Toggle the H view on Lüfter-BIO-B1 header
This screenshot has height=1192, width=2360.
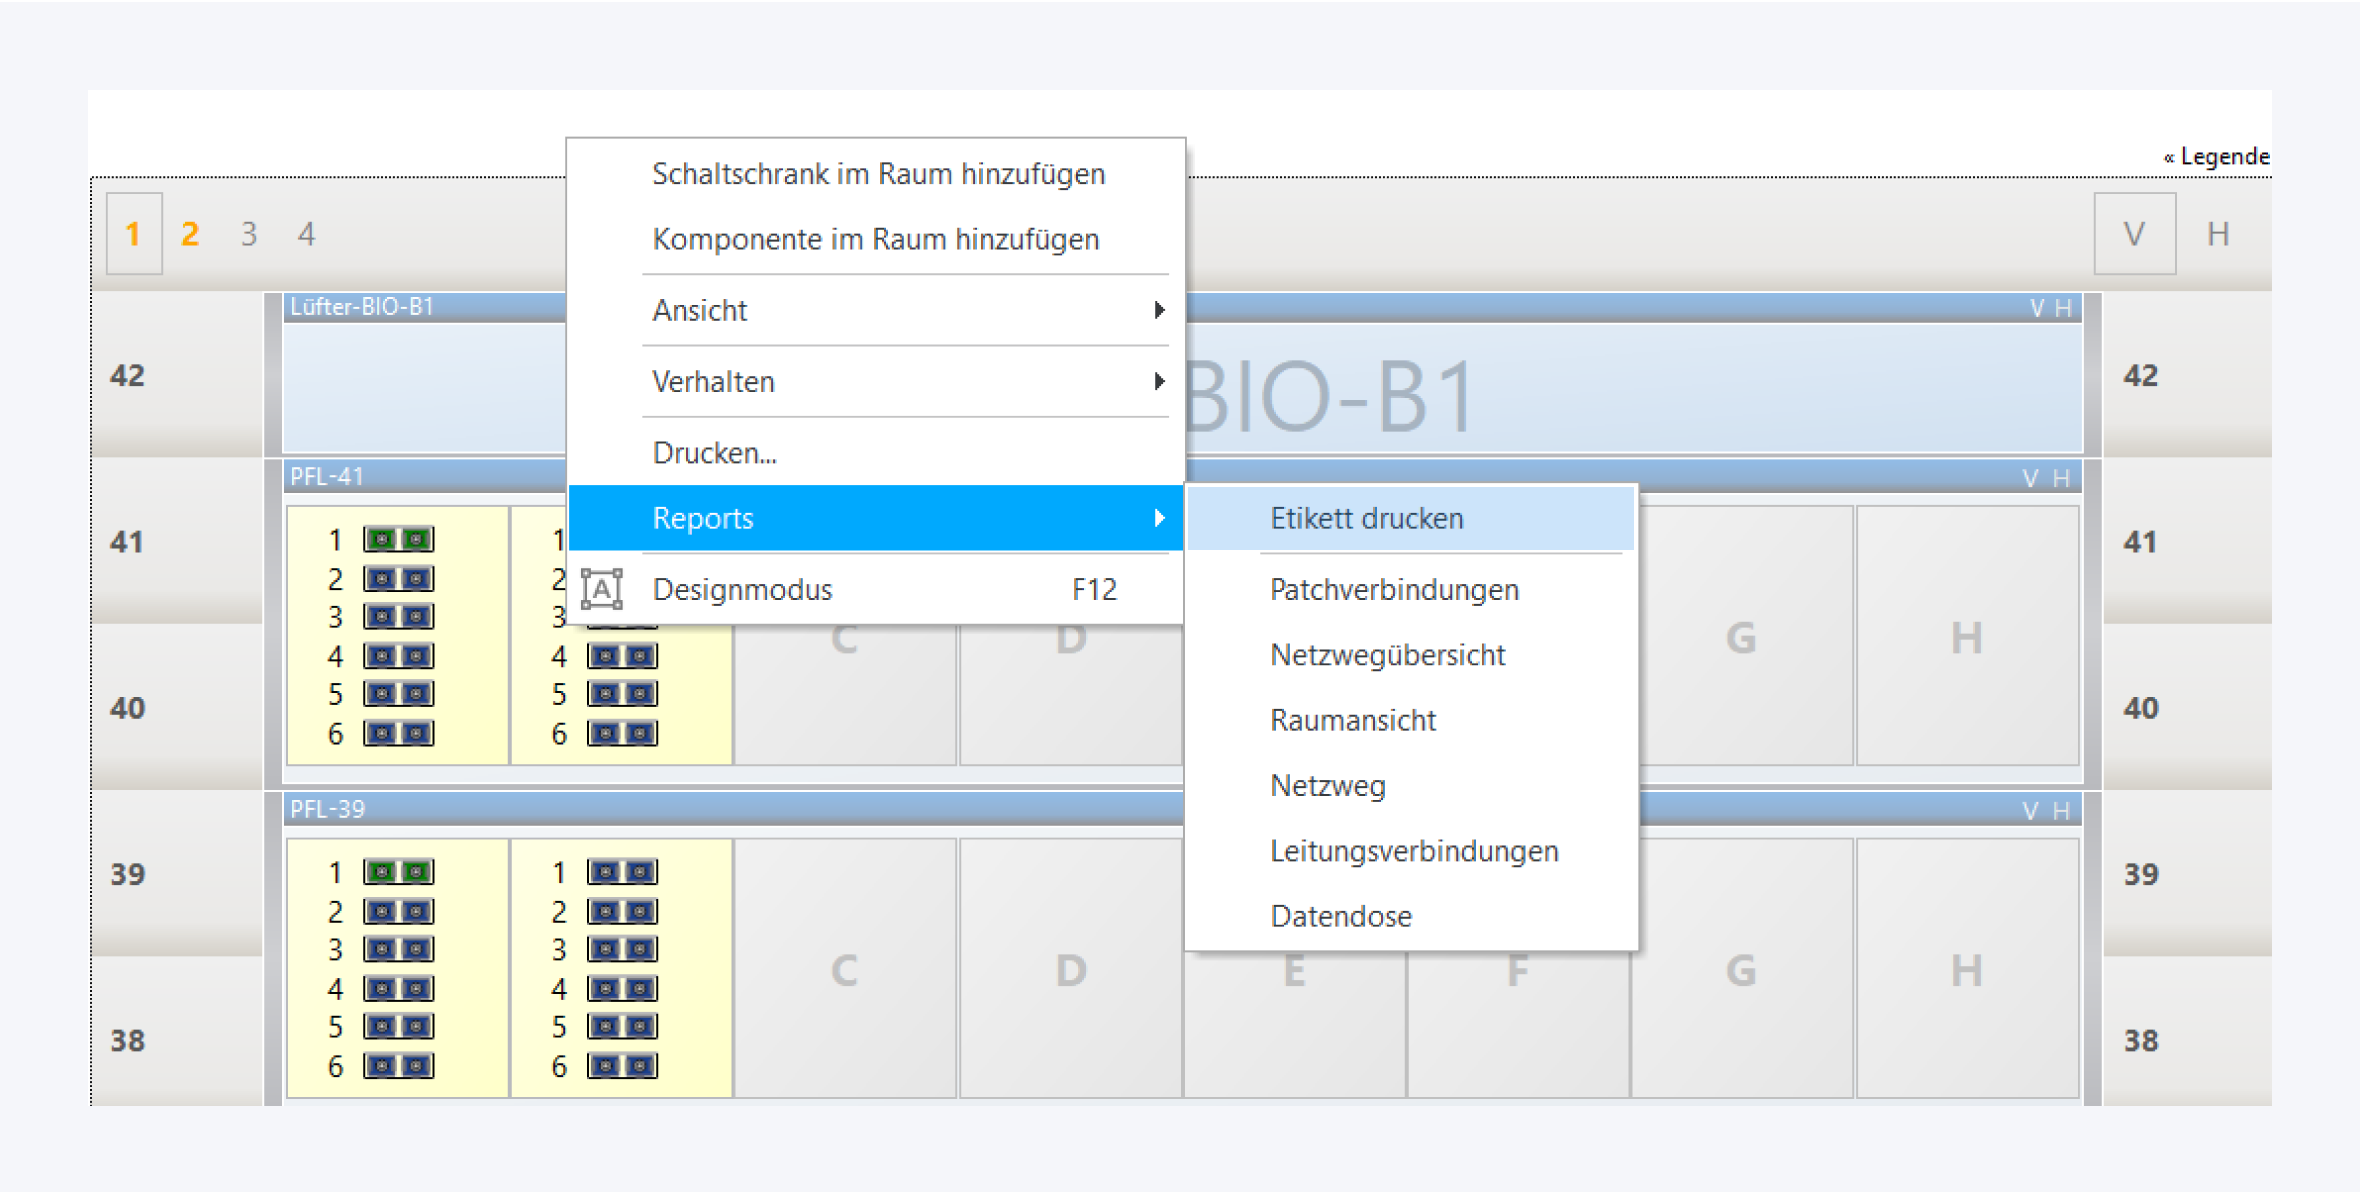point(2063,308)
